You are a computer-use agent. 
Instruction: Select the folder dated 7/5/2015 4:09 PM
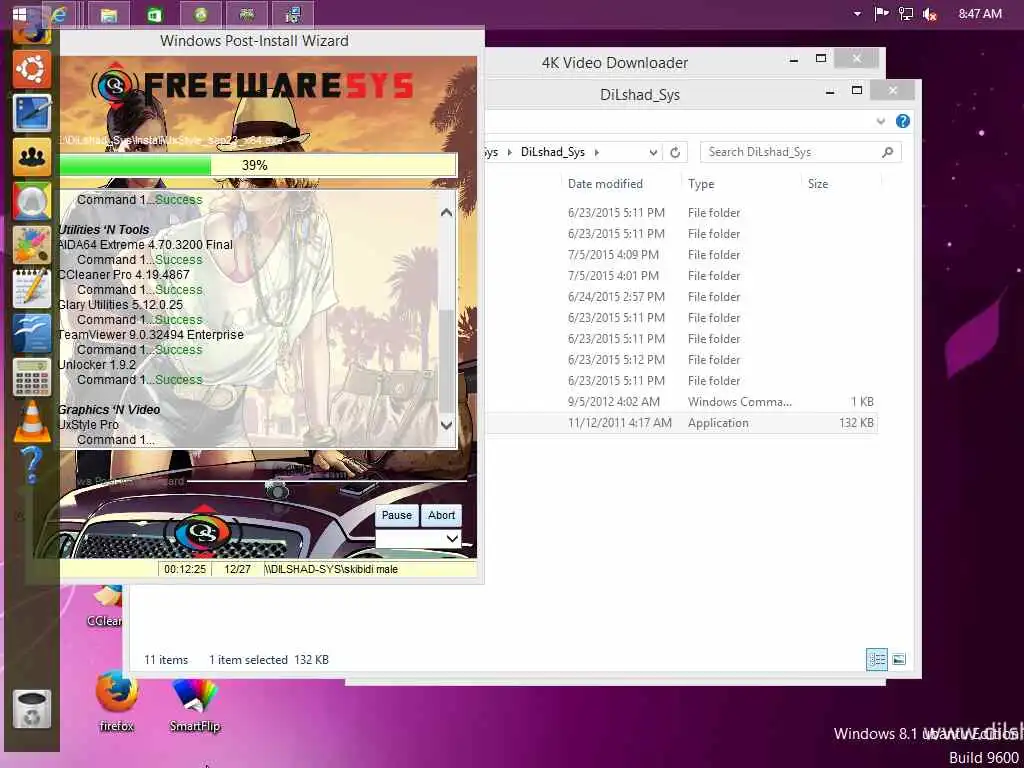click(x=682, y=255)
